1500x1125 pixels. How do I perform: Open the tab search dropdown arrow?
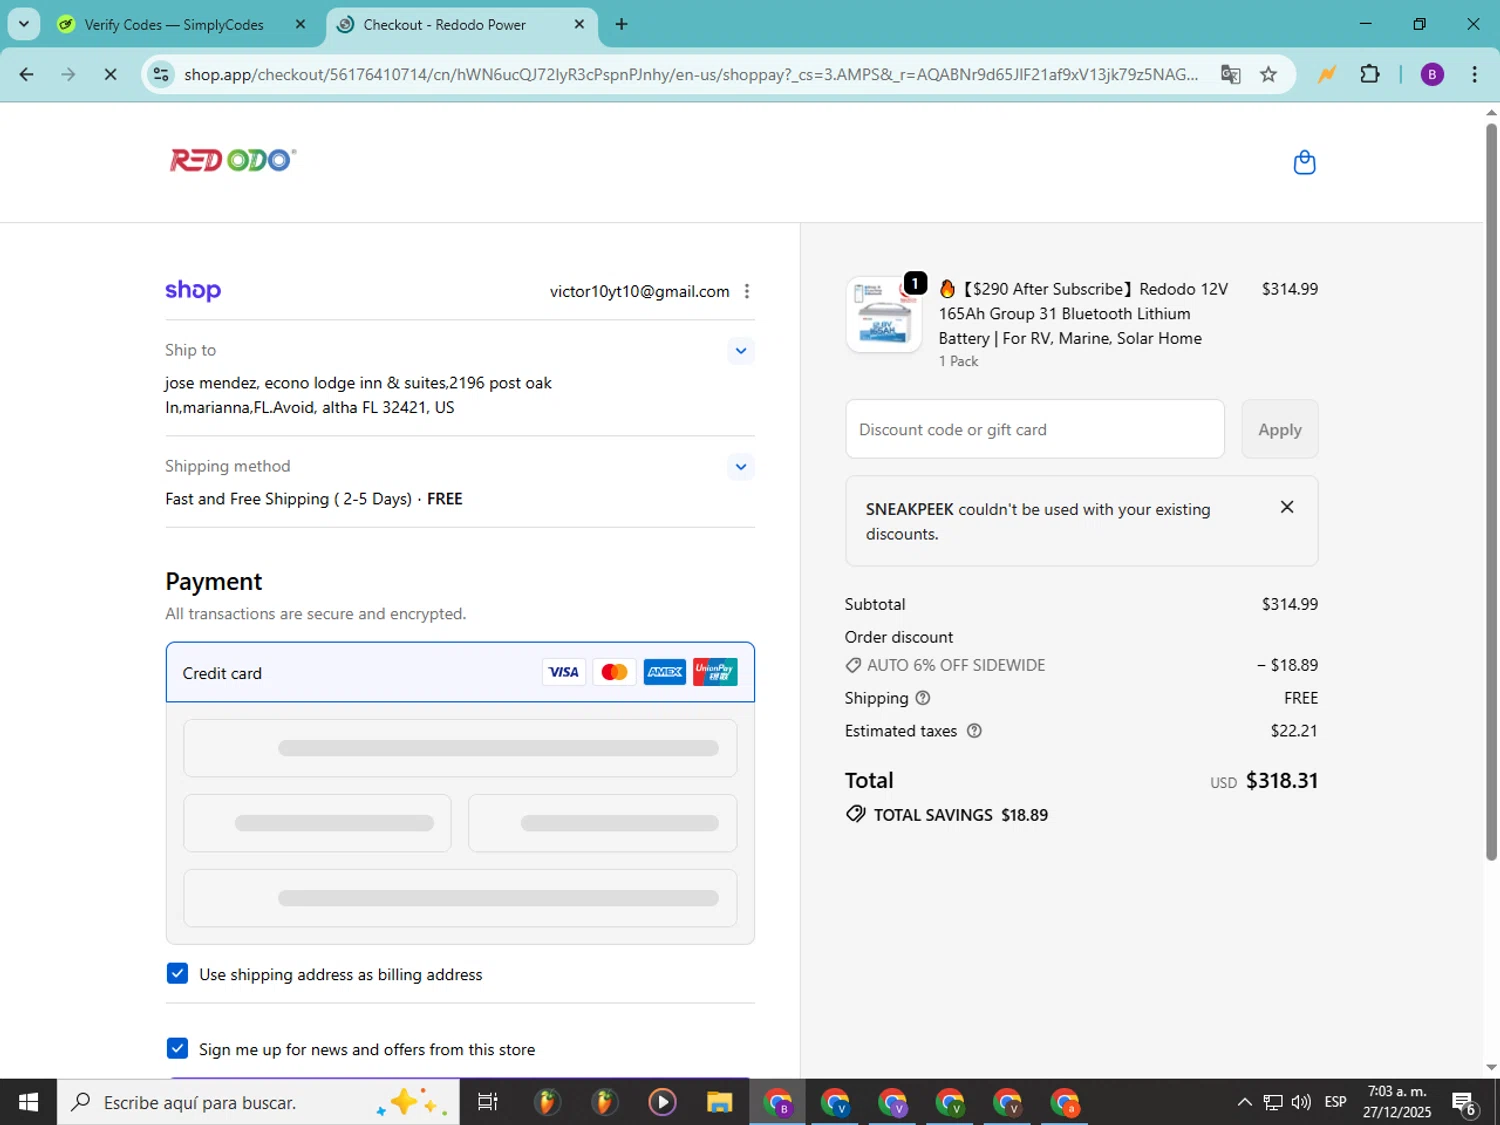(23, 24)
